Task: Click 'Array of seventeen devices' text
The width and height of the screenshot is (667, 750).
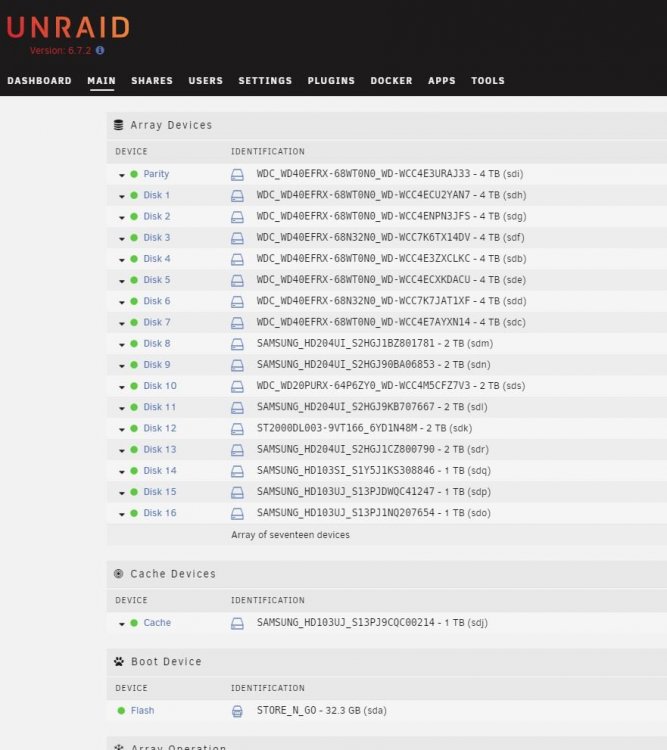Action: point(290,535)
